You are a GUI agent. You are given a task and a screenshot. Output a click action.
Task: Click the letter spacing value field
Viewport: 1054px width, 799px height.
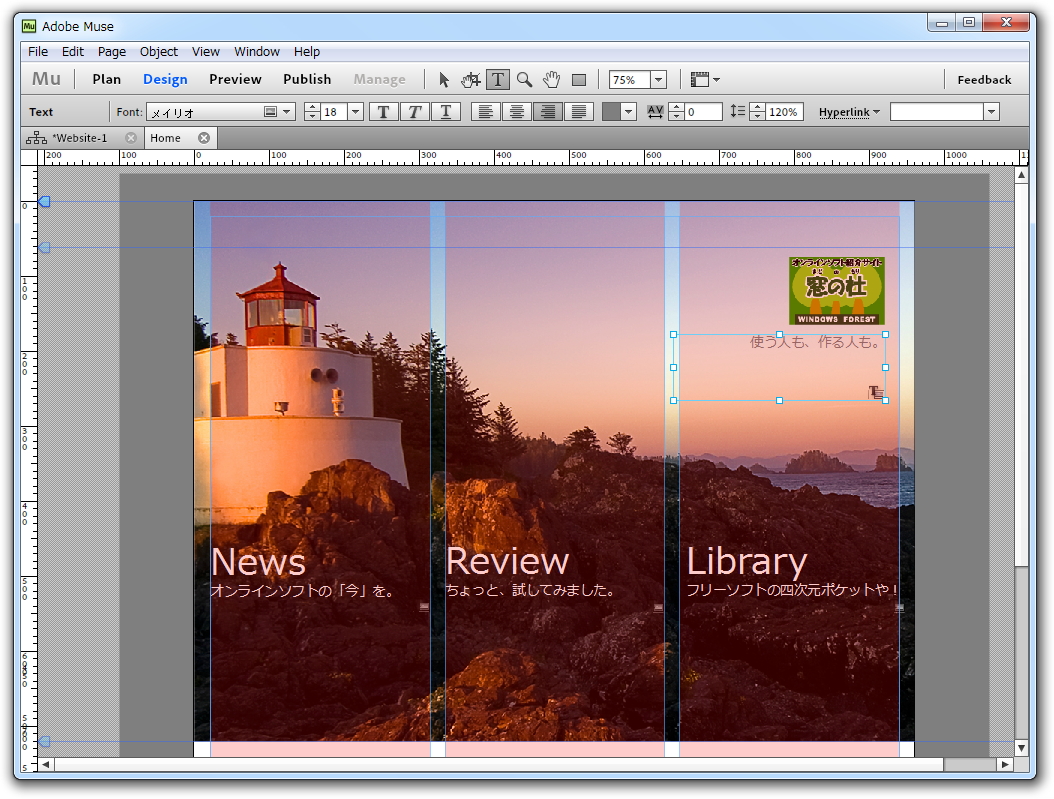point(702,112)
